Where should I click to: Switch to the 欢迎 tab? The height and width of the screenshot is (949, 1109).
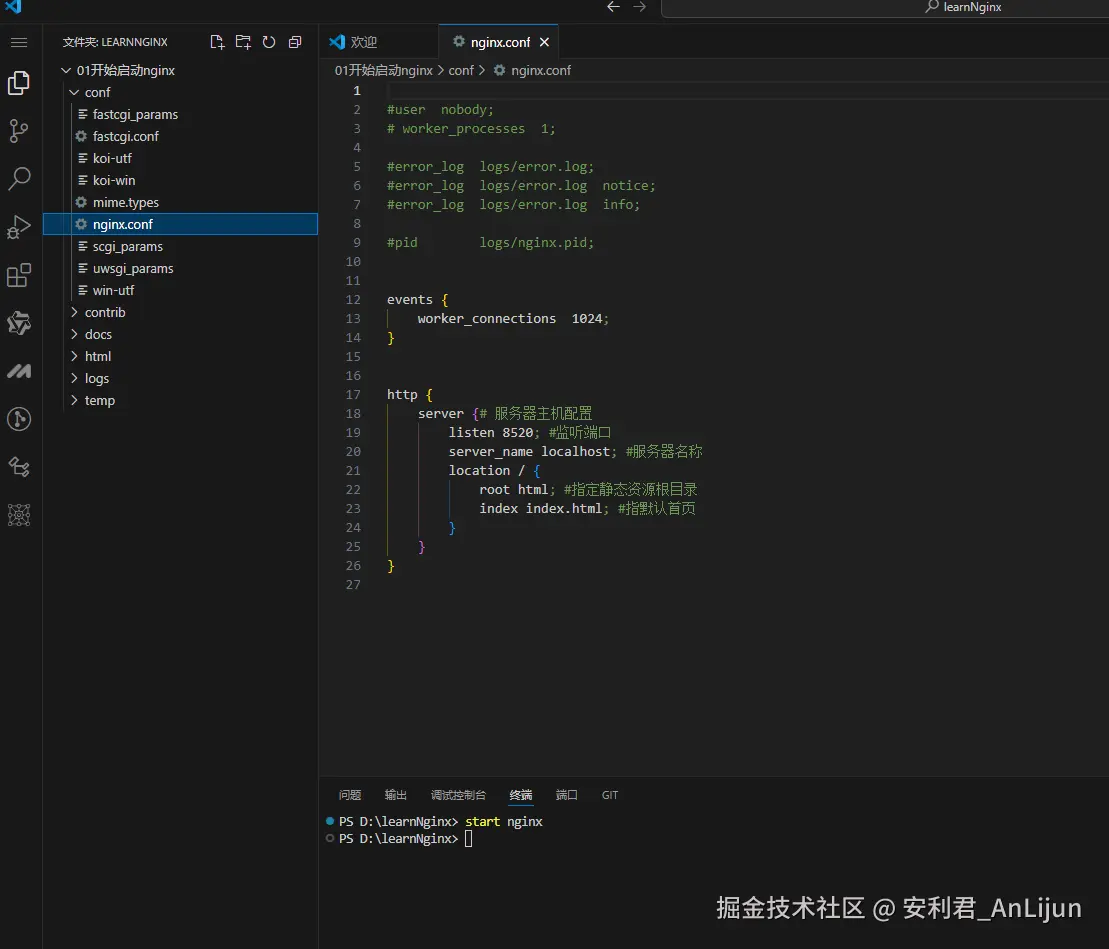354,42
